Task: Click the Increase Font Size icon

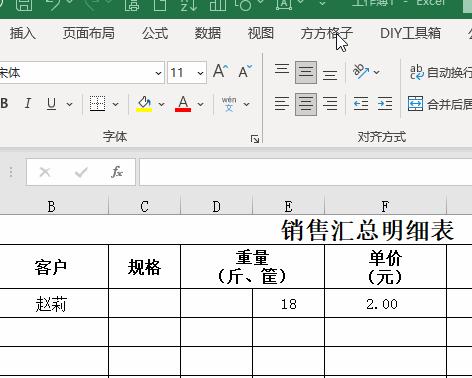Action: click(220, 71)
